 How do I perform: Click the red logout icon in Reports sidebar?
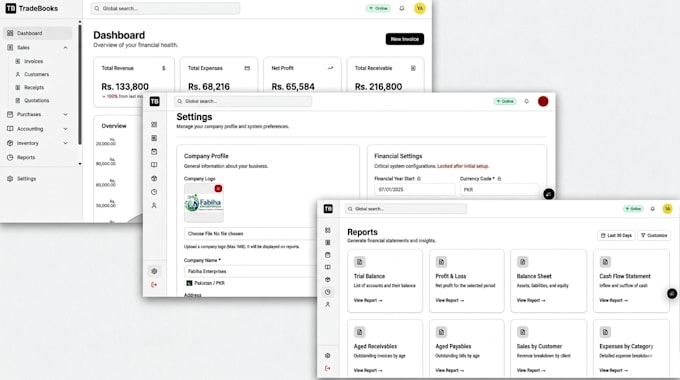click(x=328, y=368)
